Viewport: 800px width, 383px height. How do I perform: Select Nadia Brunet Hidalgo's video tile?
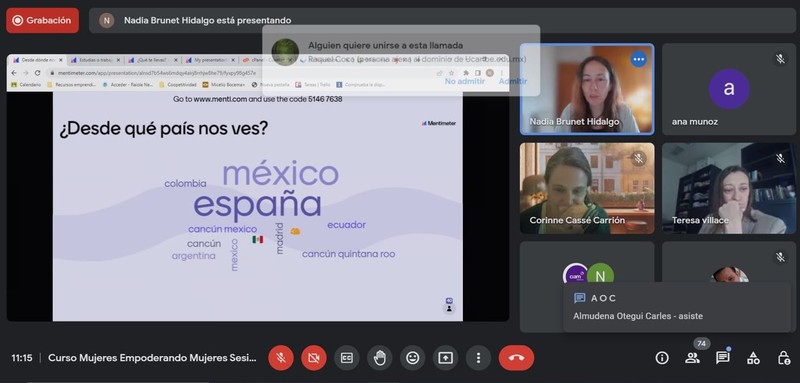tap(587, 89)
